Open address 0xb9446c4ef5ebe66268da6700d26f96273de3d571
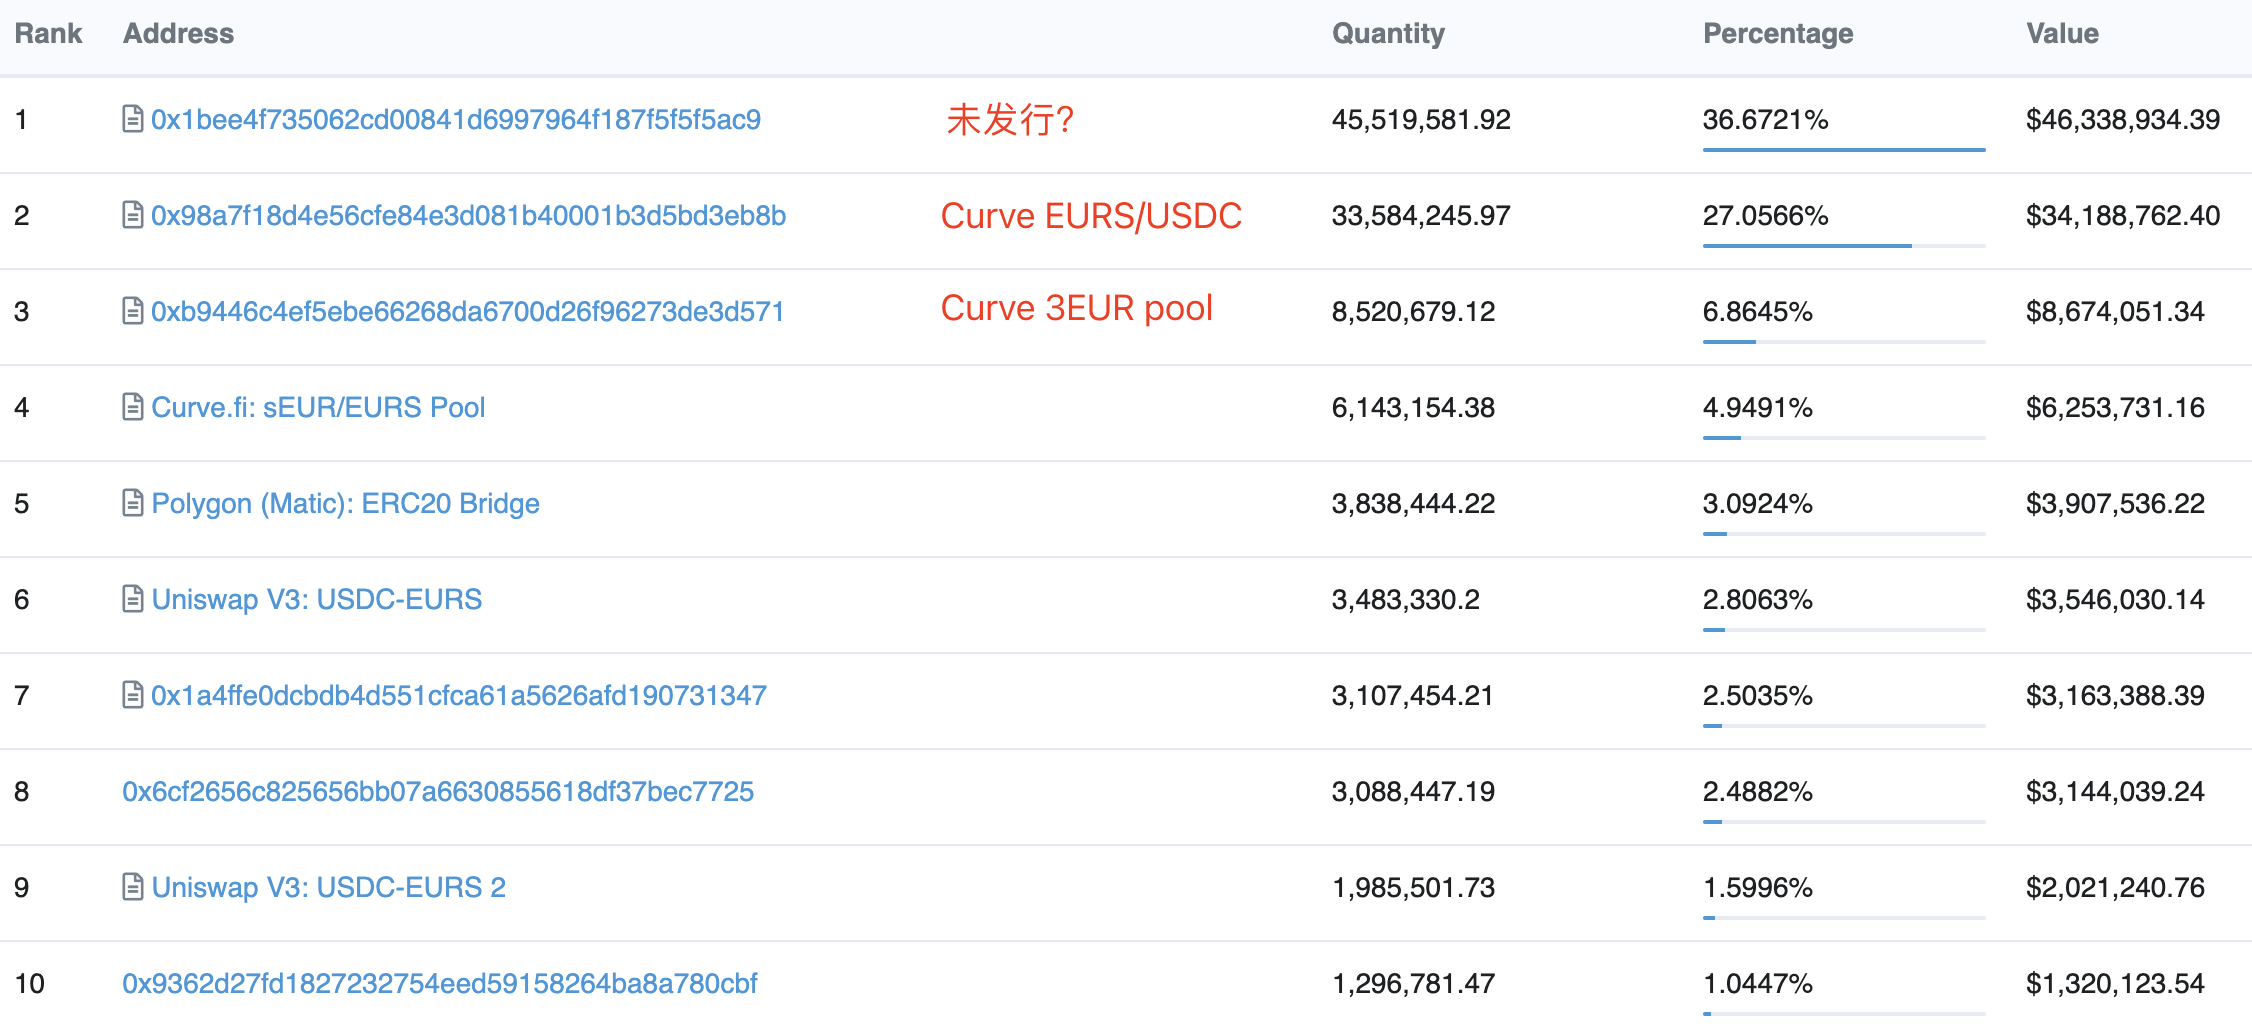The width and height of the screenshot is (2252, 1036). point(468,312)
